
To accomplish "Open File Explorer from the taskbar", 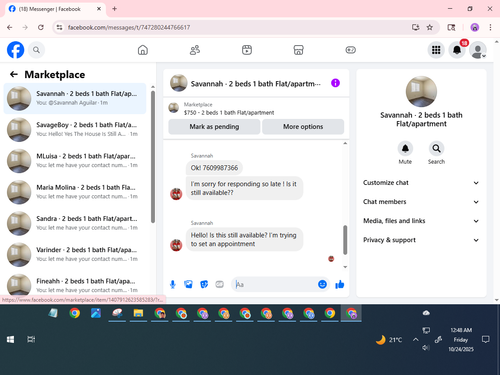I will (x=138, y=313).
